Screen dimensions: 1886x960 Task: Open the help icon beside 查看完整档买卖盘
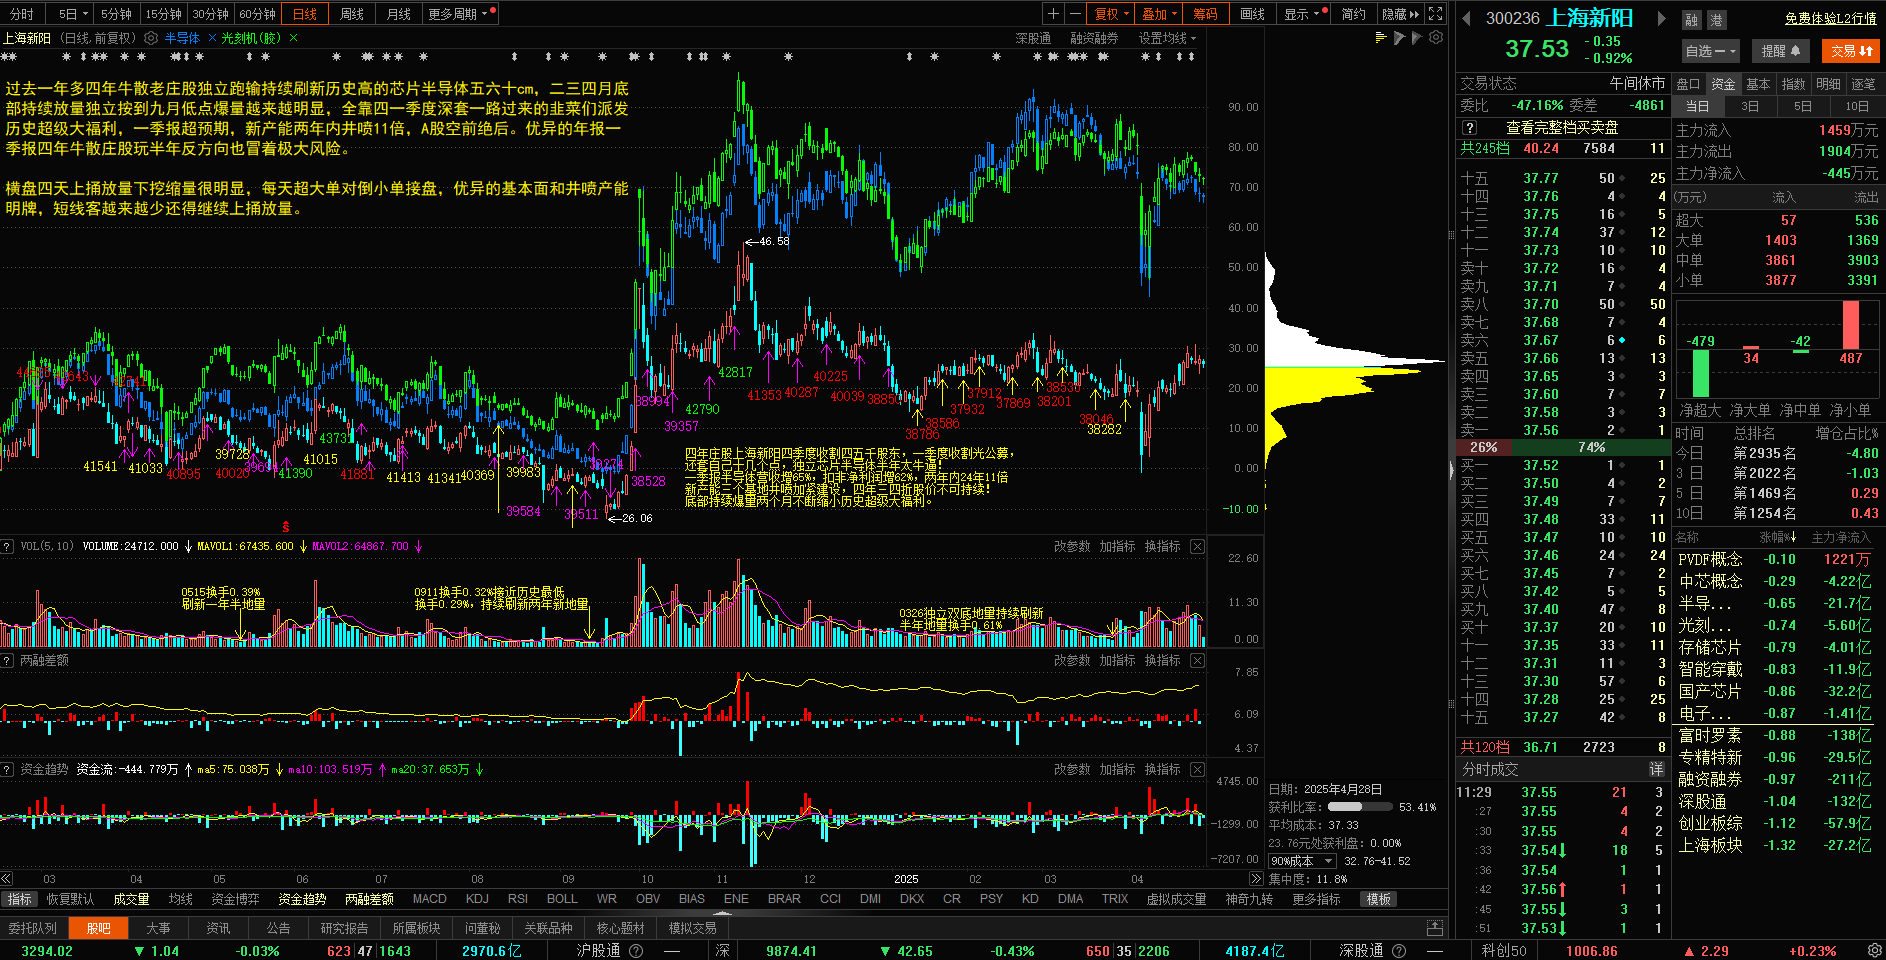(x=1469, y=128)
